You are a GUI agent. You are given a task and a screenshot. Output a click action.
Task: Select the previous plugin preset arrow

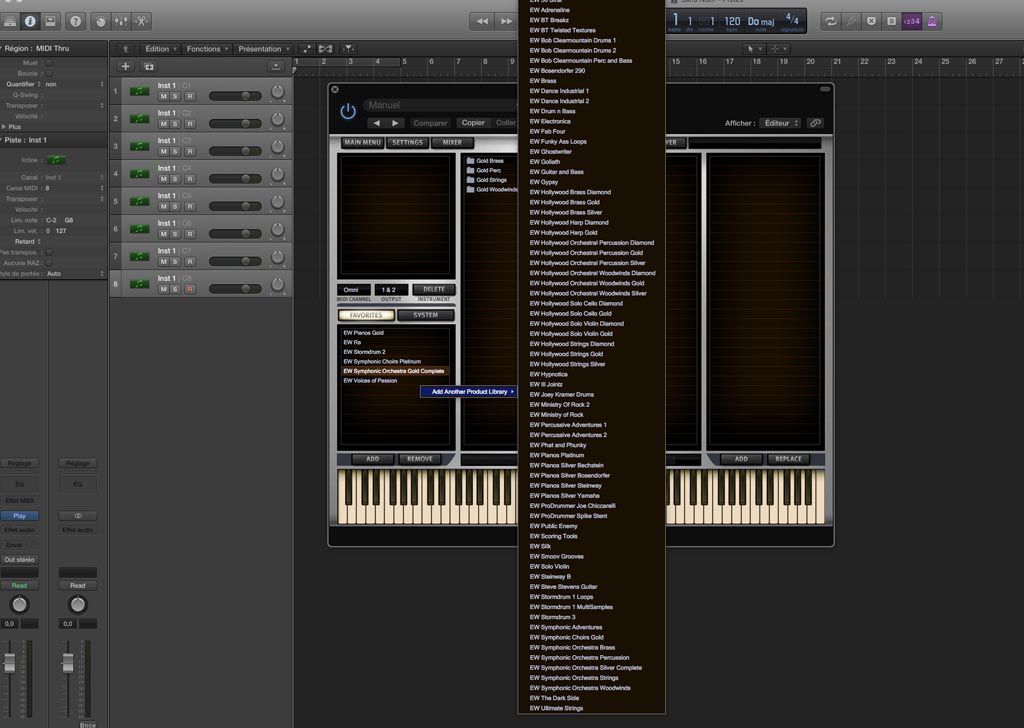[x=376, y=123]
